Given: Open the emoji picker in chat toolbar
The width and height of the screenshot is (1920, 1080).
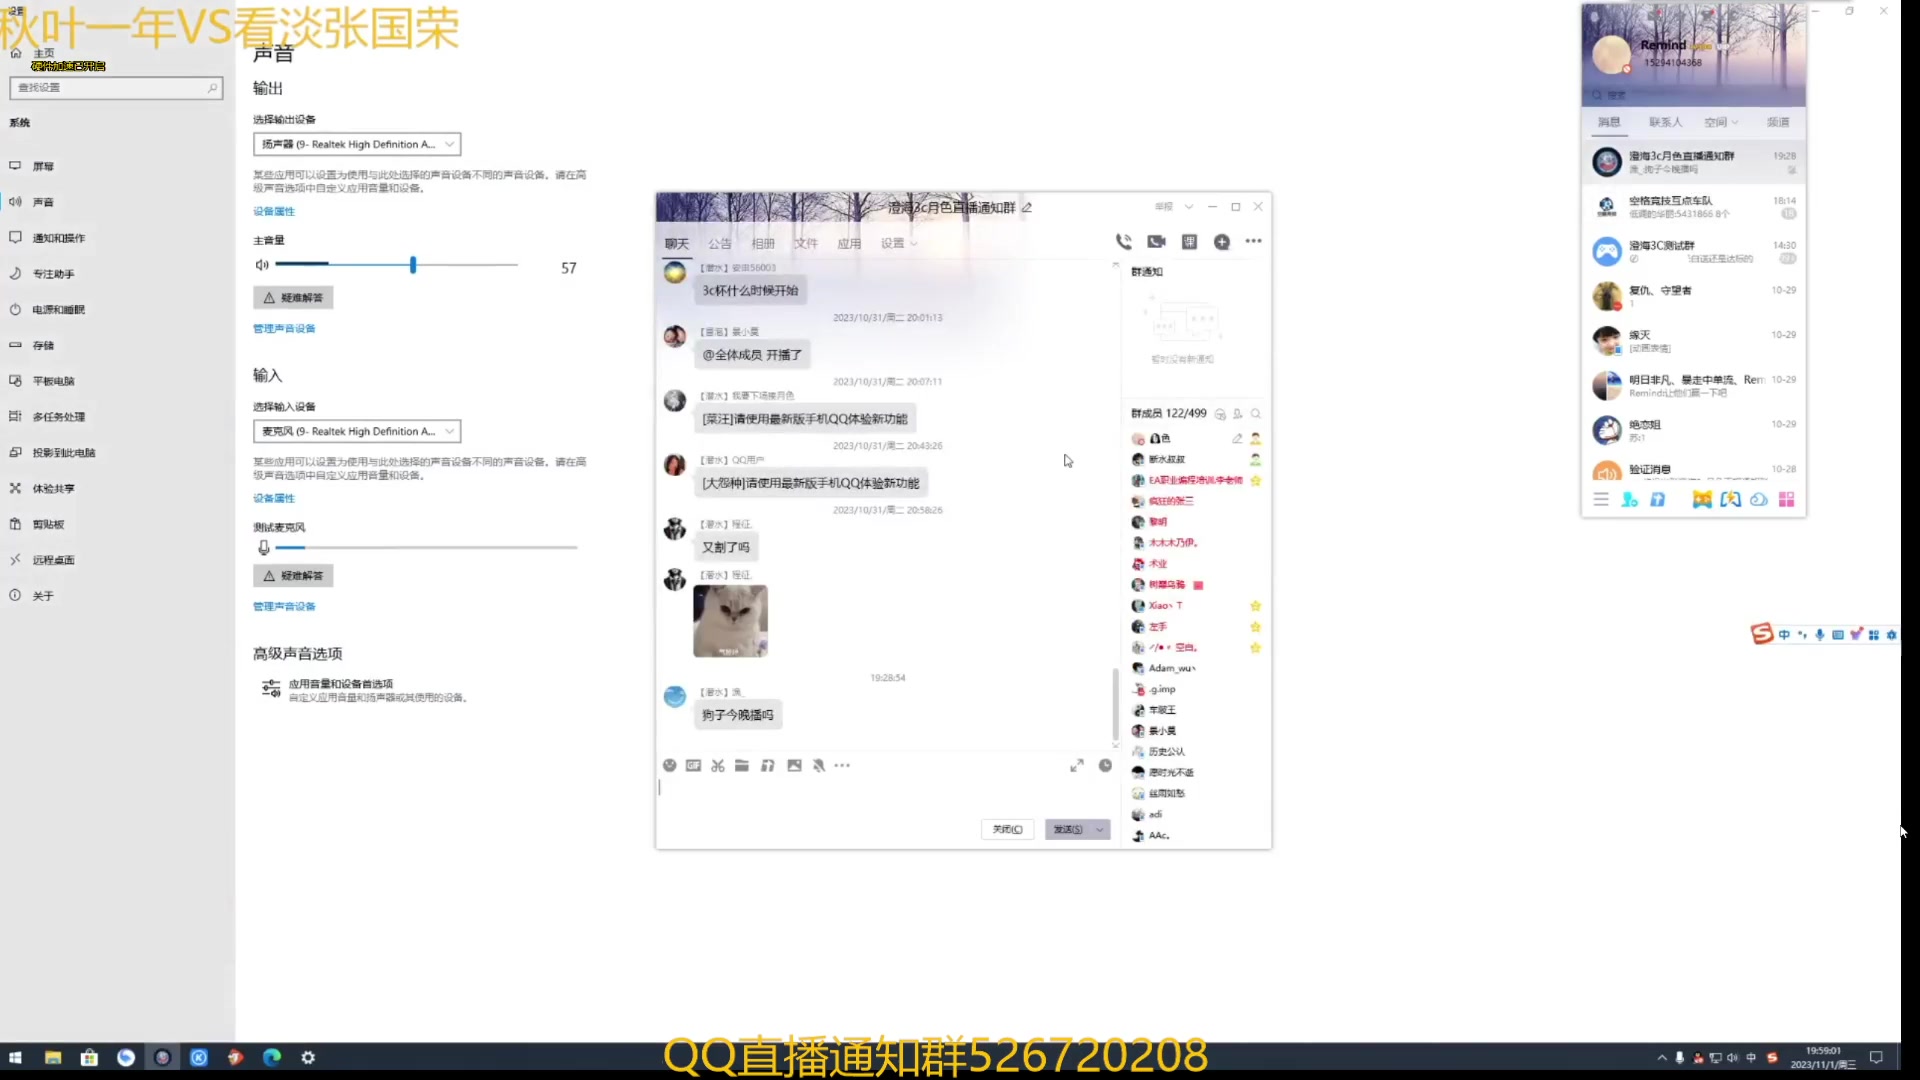Looking at the screenshot, I should [669, 765].
